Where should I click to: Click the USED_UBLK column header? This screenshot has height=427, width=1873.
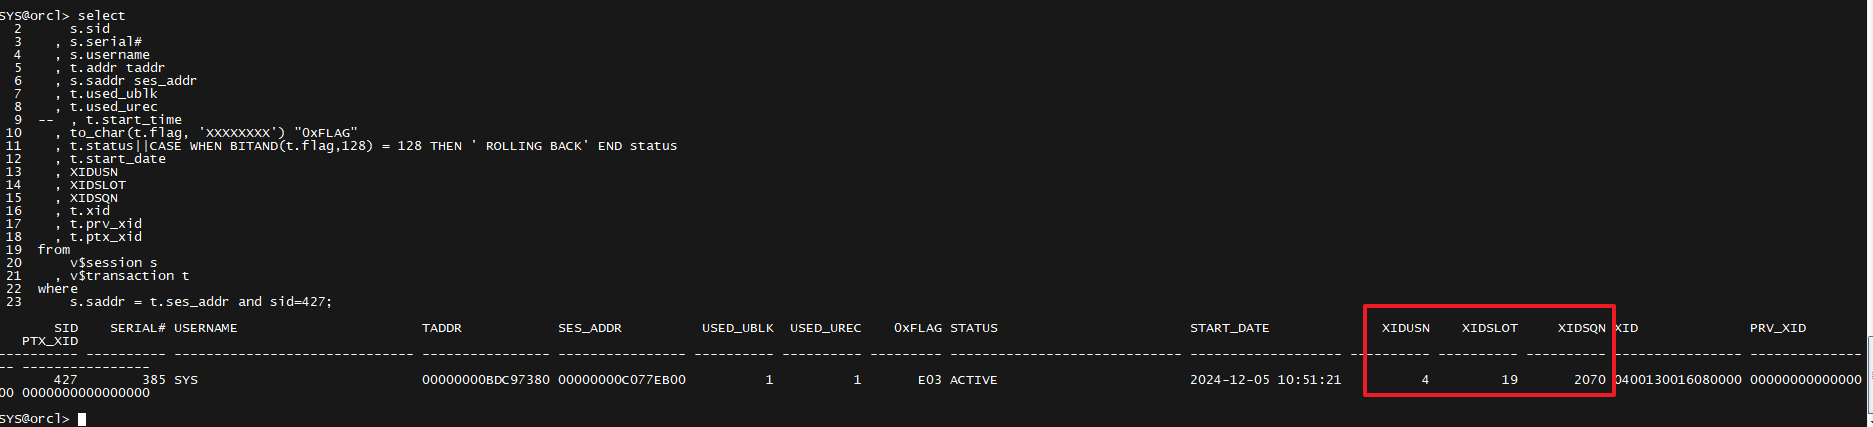tap(737, 328)
